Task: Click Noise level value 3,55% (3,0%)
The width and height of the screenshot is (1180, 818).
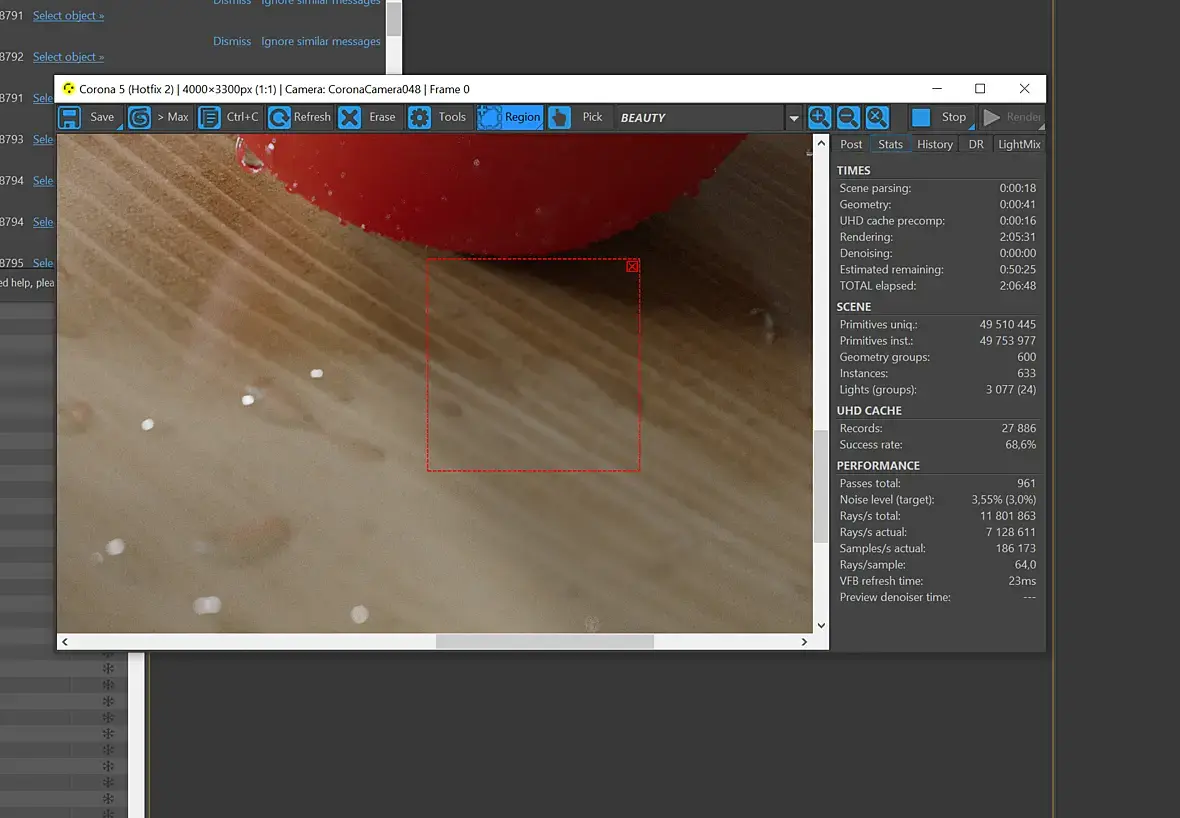Action: click(1003, 500)
